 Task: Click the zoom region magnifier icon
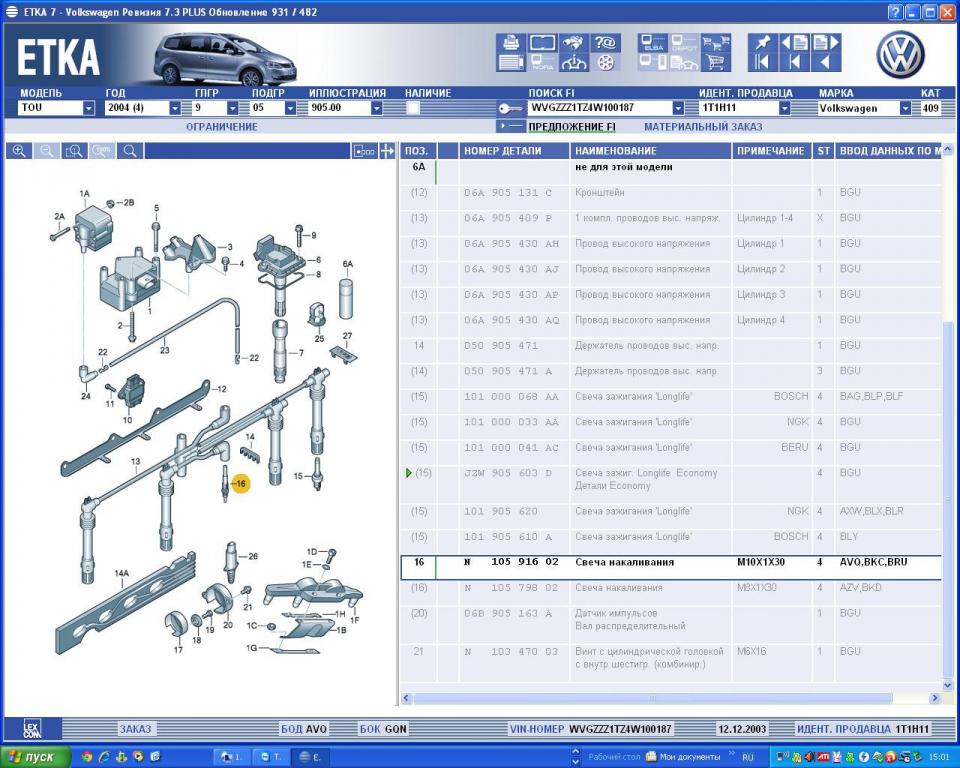point(74,151)
